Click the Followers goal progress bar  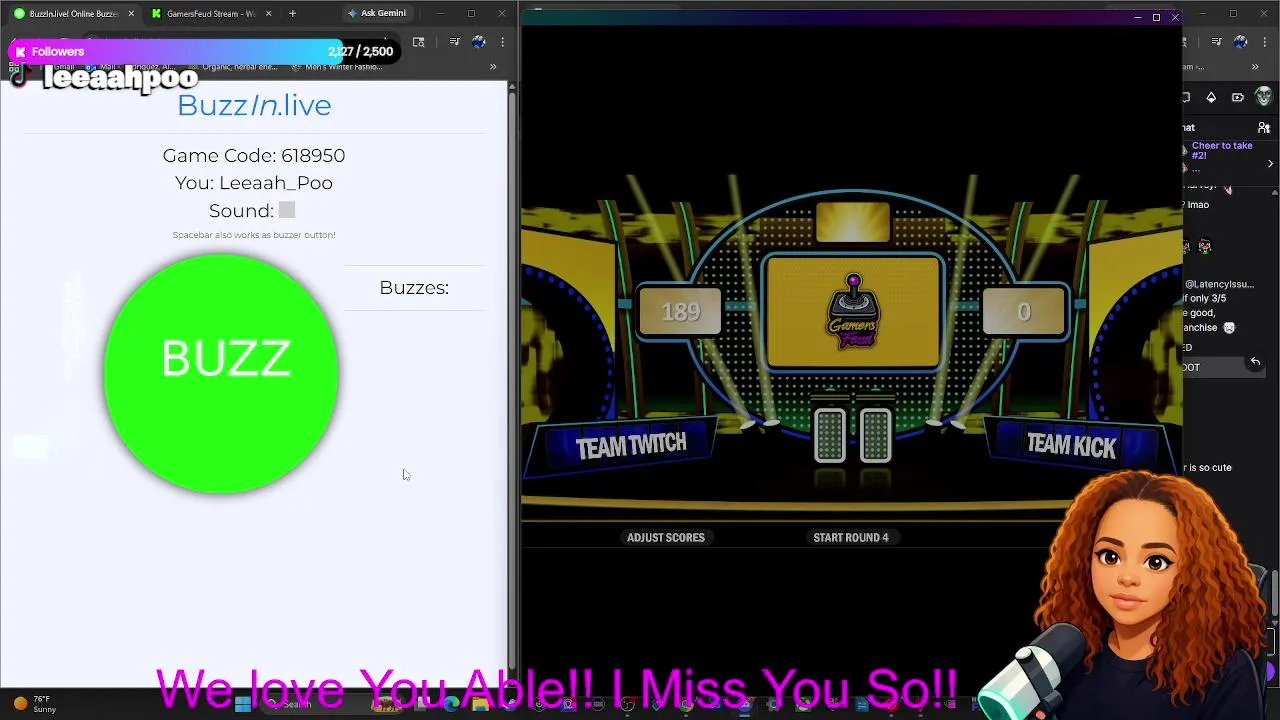(x=205, y=51)
